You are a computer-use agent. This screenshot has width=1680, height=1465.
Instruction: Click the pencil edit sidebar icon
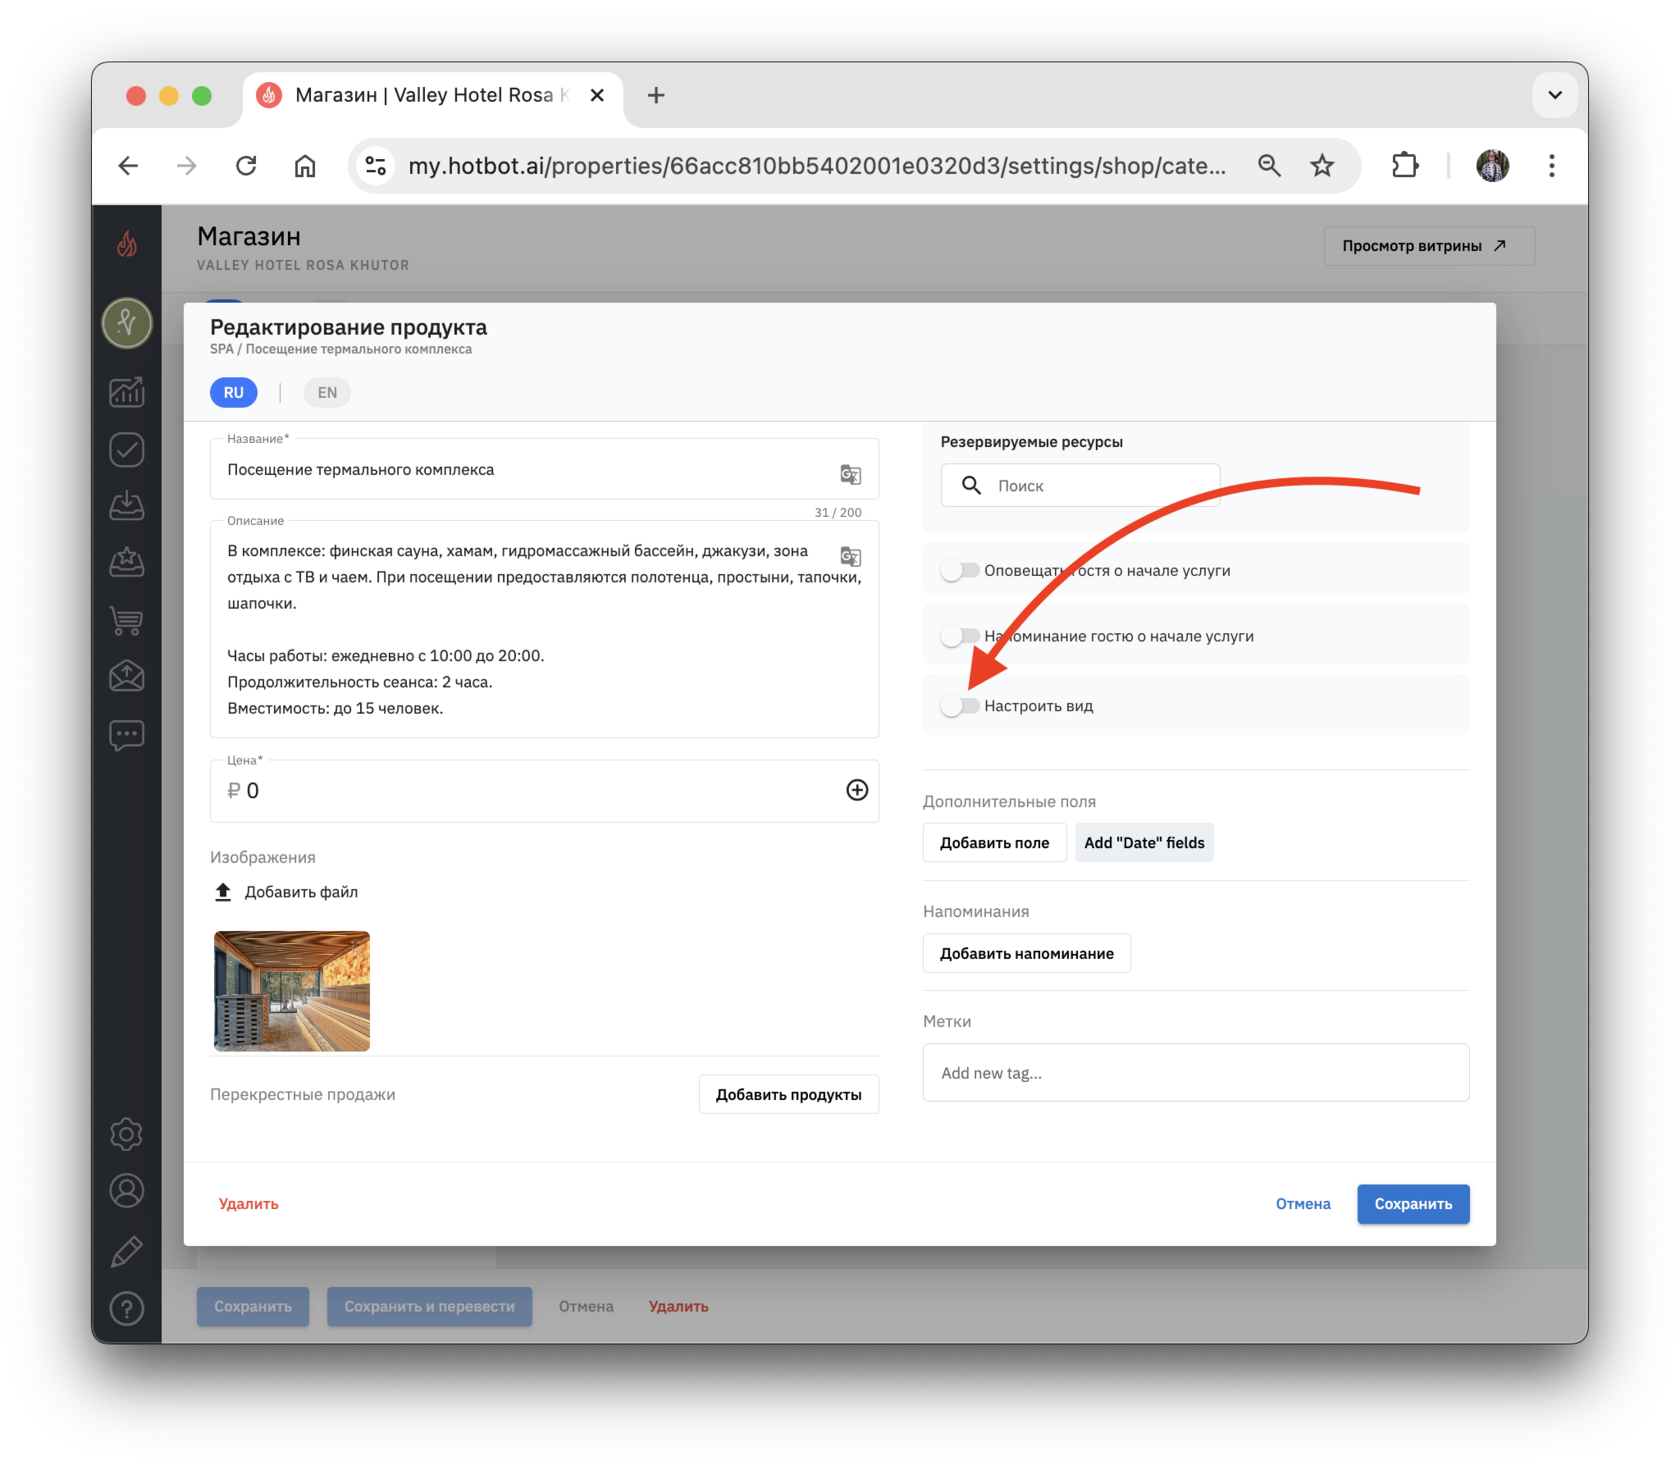(127, 1251)
